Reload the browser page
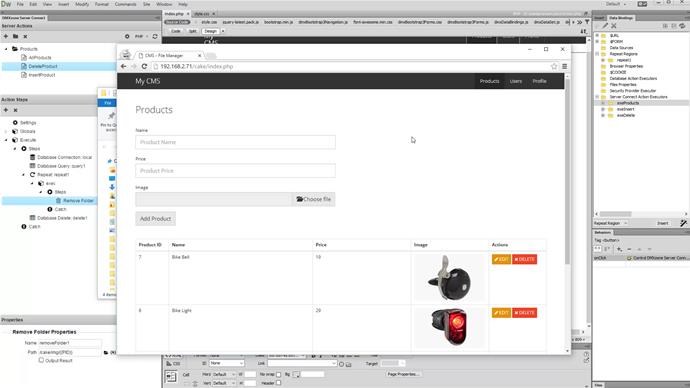690x388 pixels. pyautogui.click(x=144, y=66)
